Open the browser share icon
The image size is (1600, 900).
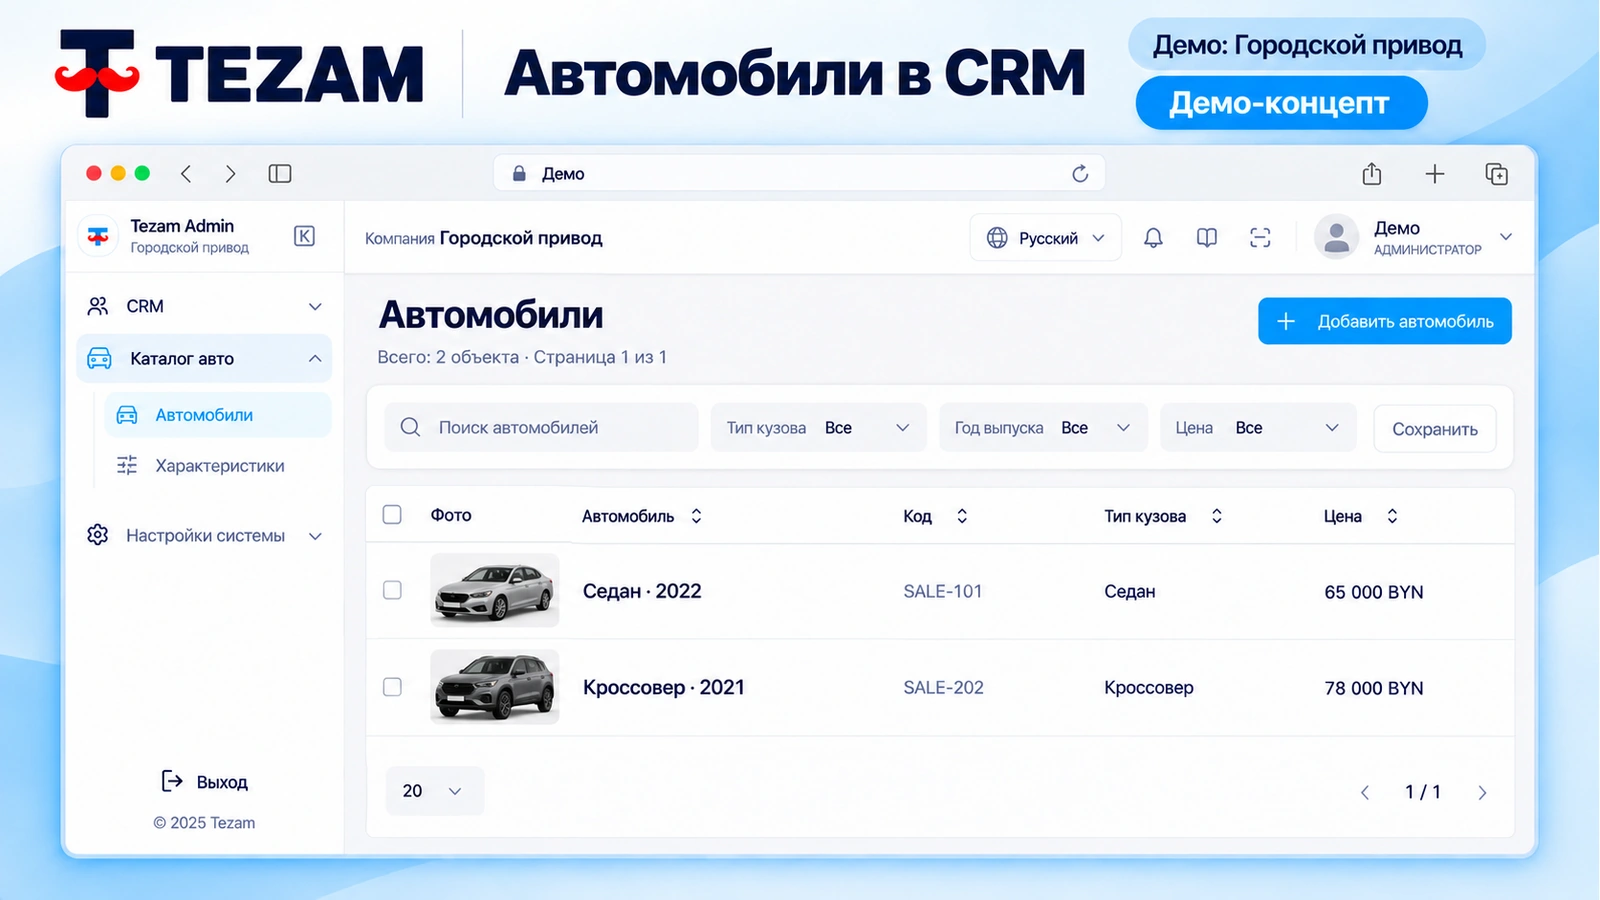(1372, 174)
